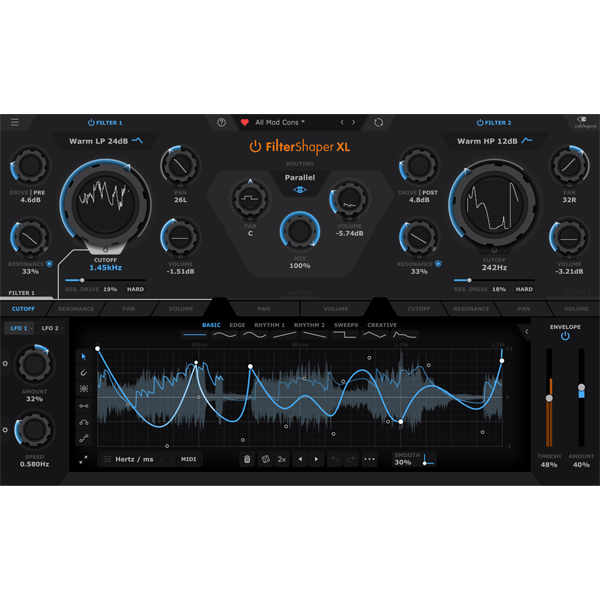Open the Rhythm 1 waveform preset category
Image resolution: width=600 pixels, height=600 pixels.
[x=269, y=325]
